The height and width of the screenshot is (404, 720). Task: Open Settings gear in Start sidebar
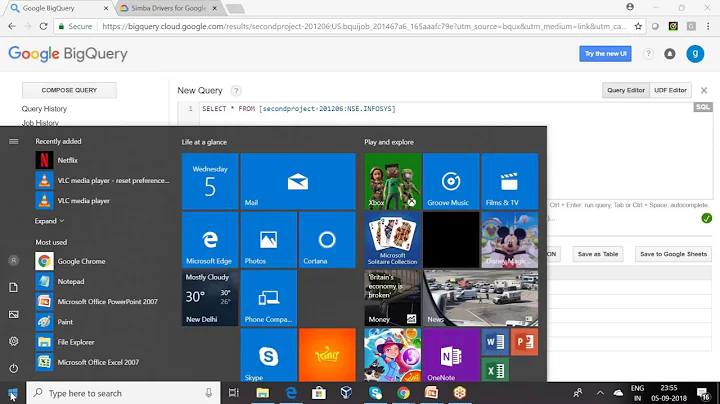coord(14,341)
